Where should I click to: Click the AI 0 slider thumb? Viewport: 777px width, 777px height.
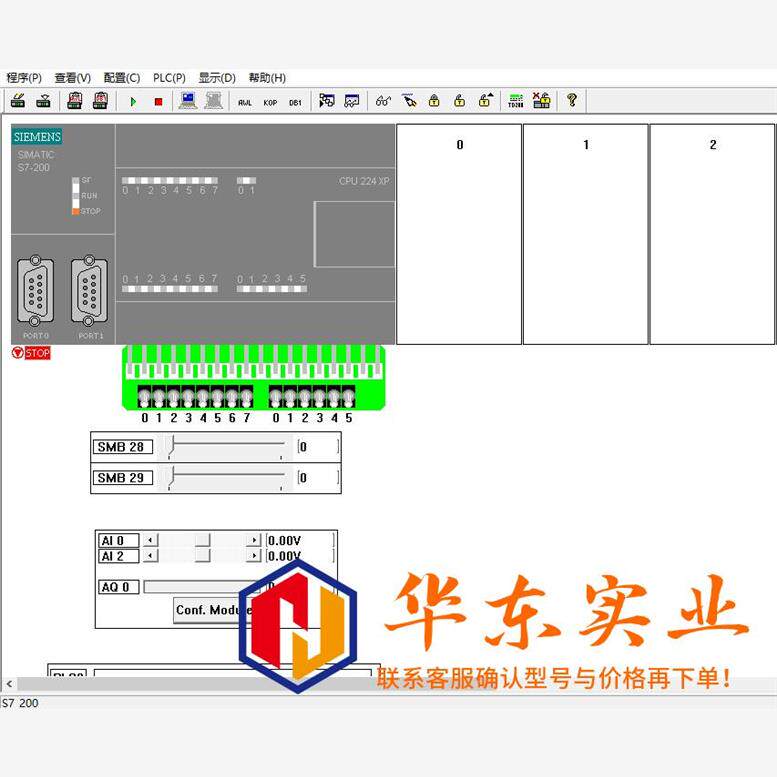[x=203, y=540]
